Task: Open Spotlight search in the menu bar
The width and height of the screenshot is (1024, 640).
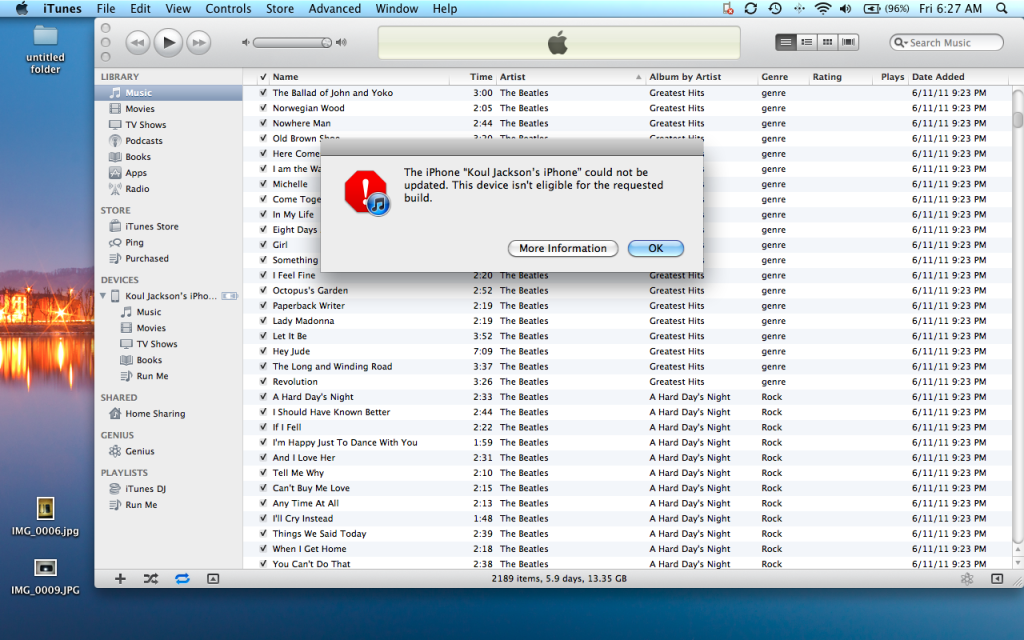Action: pos(1001,8)
